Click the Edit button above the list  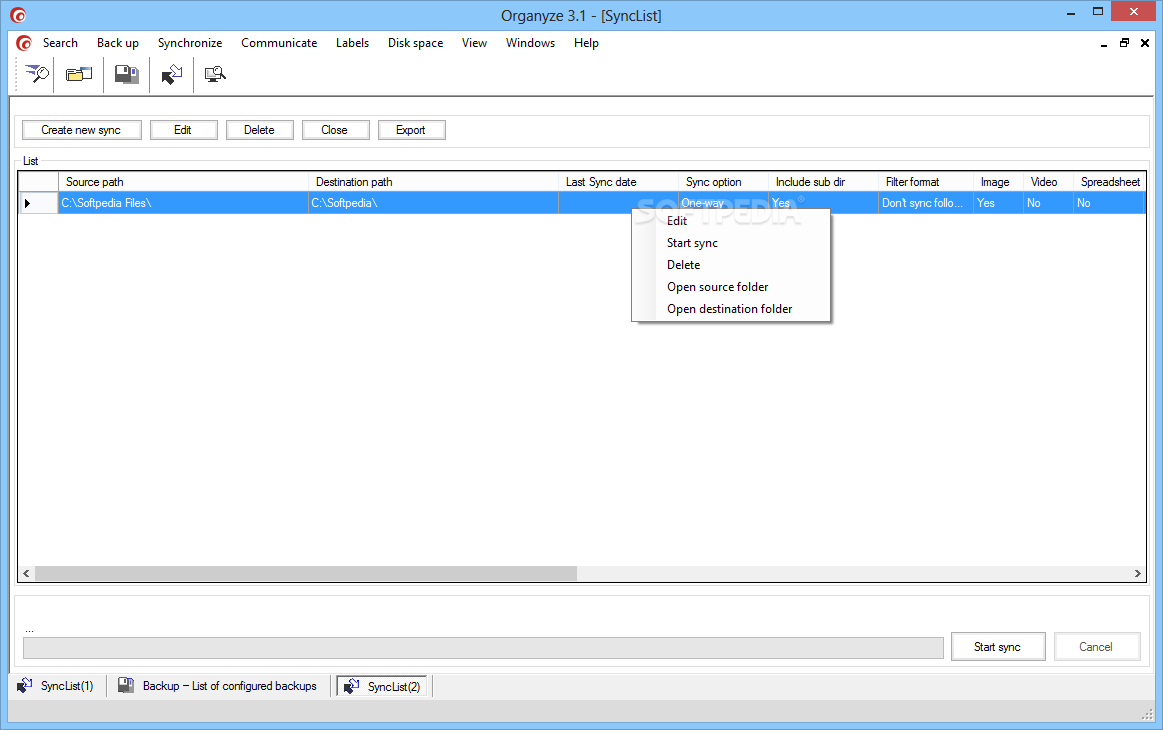[x=183, y=130]
